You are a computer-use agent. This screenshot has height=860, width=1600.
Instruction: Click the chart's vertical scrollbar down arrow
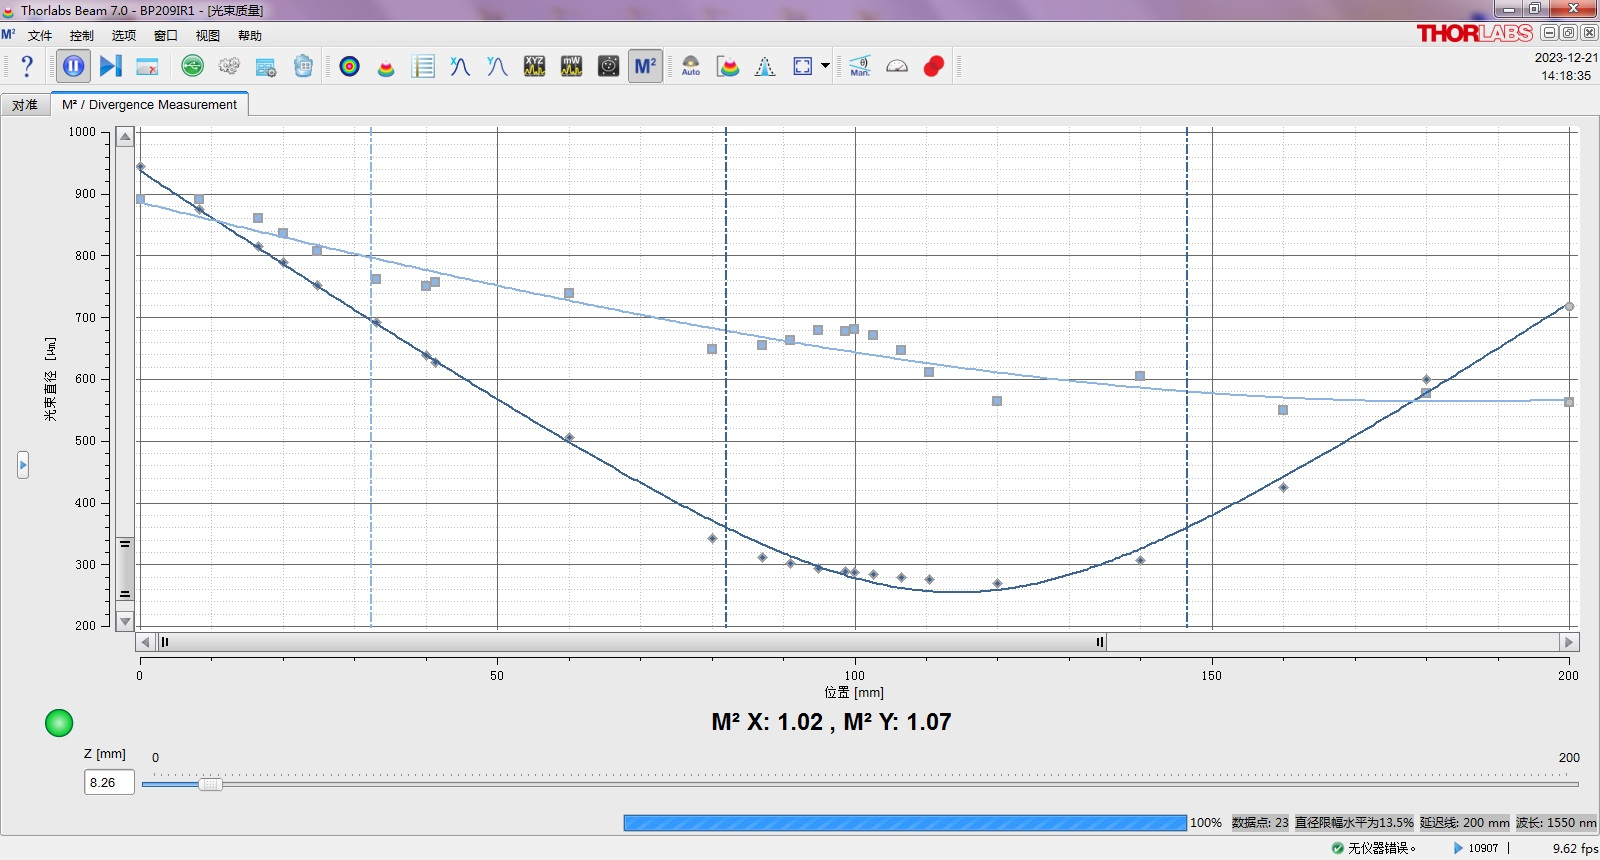(125, 621)
